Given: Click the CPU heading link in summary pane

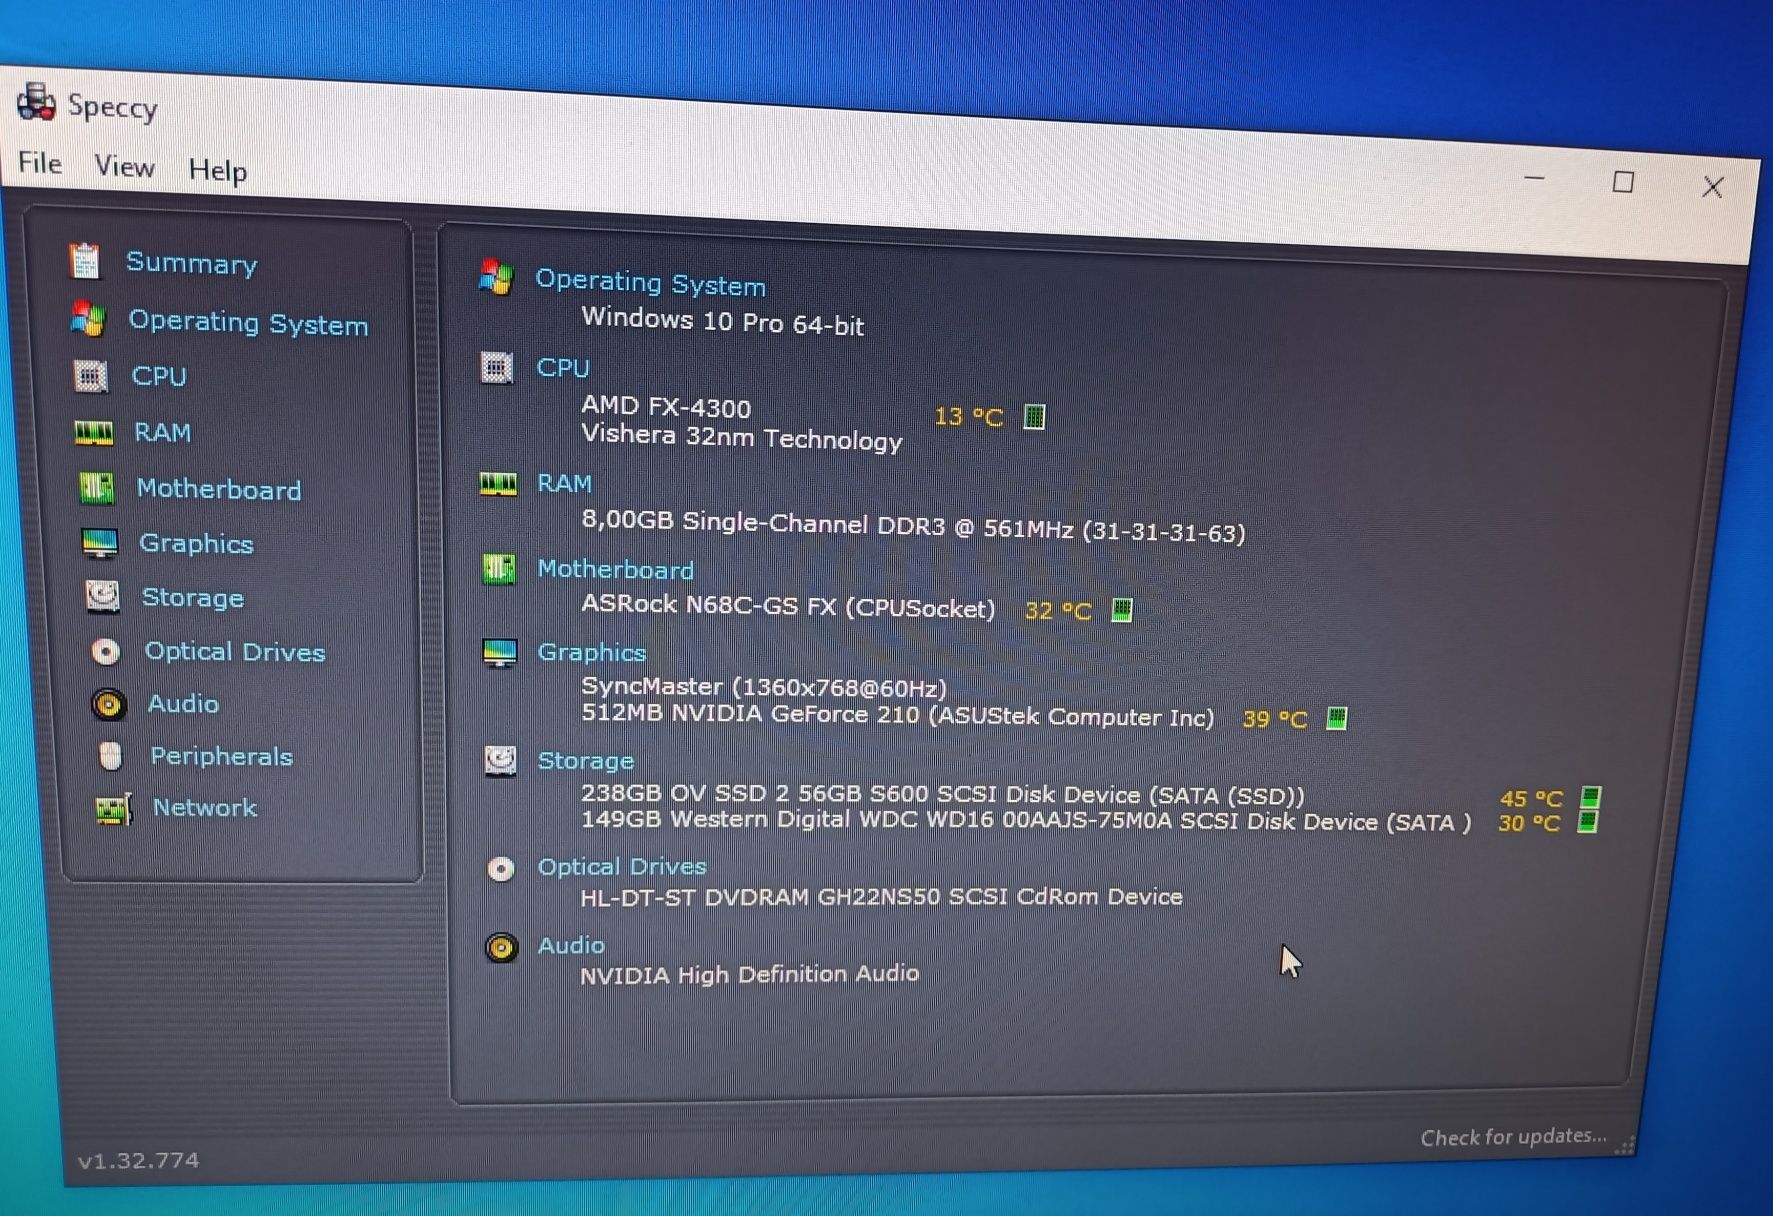Looking at the screenshot, I should [x=563, y=368].
